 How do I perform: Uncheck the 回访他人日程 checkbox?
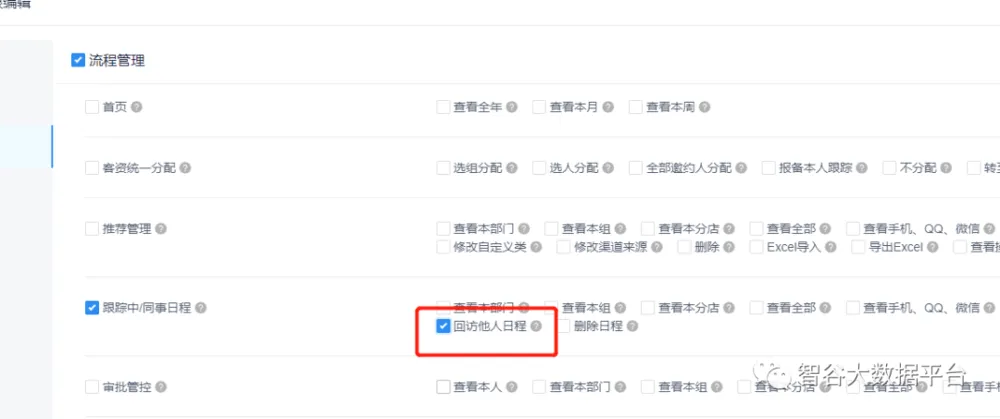click(x=443, y=326)
